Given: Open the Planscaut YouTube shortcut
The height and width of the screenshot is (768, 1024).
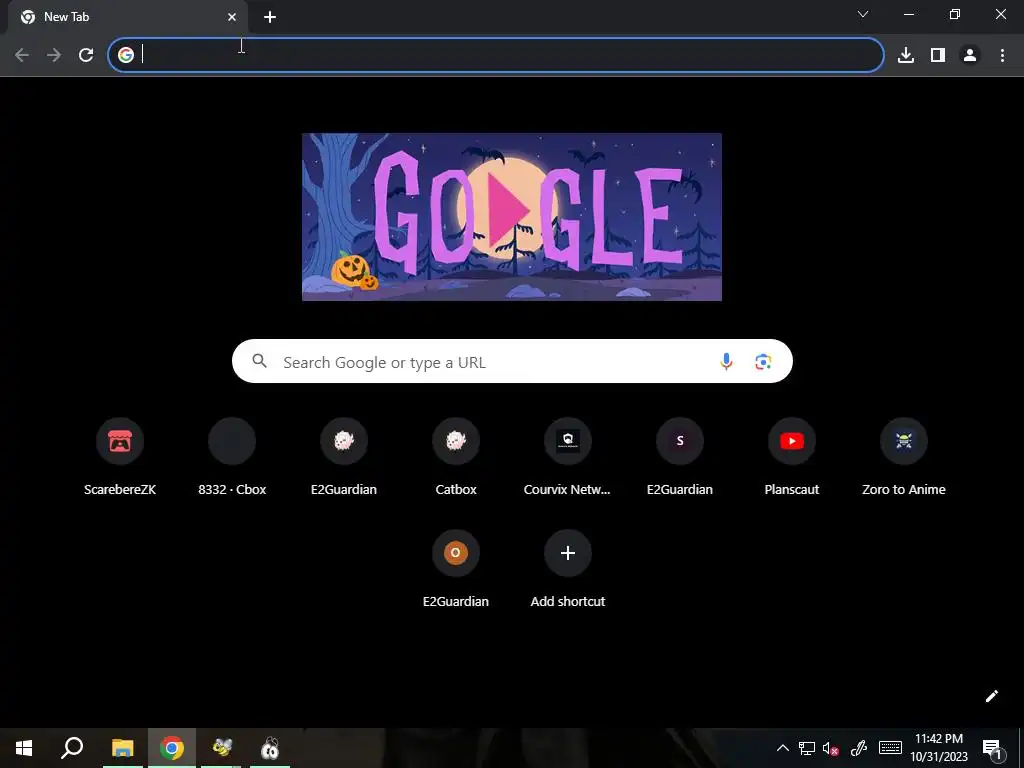Looking at the screenshot, I should tap(792, 458).
